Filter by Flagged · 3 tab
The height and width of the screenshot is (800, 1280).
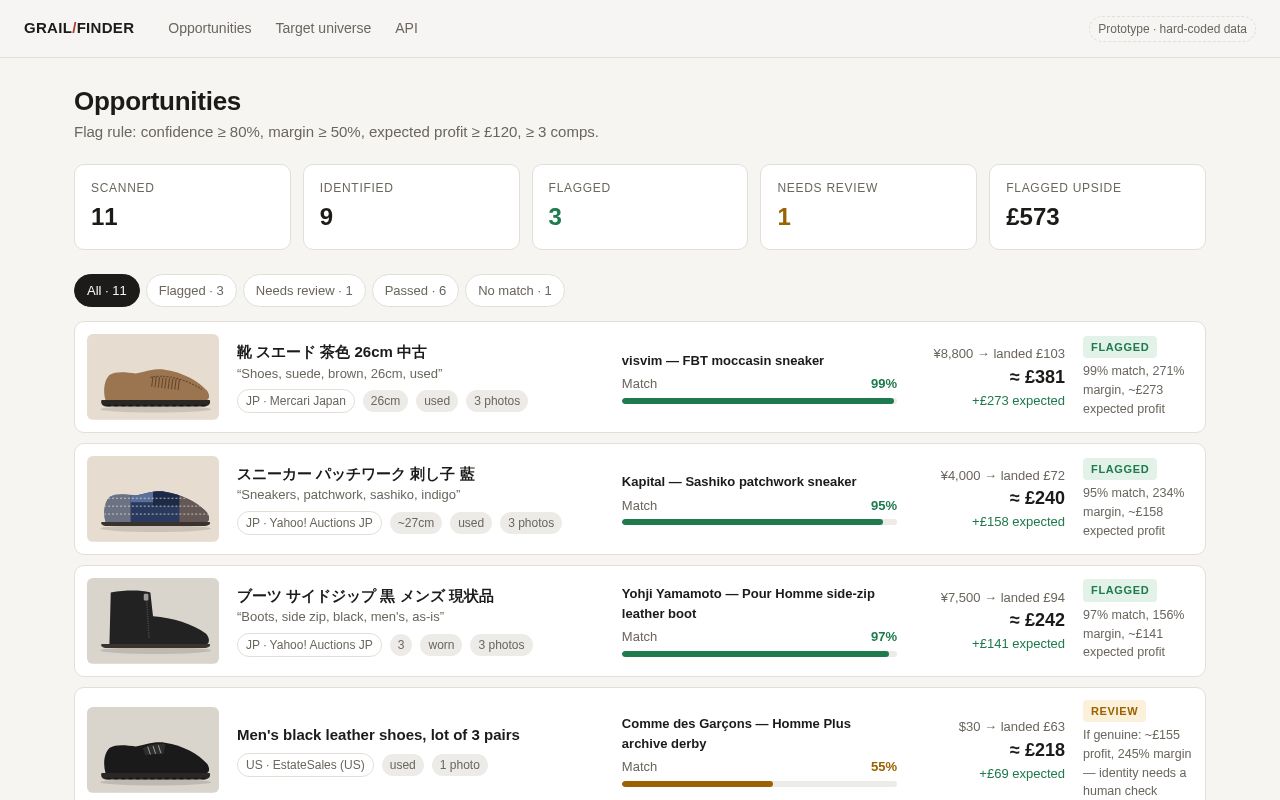tap(191, 290)
